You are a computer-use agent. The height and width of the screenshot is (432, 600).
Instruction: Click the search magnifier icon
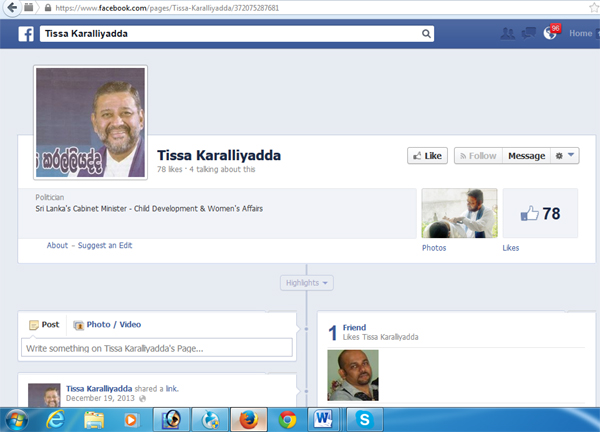(426, 34)
